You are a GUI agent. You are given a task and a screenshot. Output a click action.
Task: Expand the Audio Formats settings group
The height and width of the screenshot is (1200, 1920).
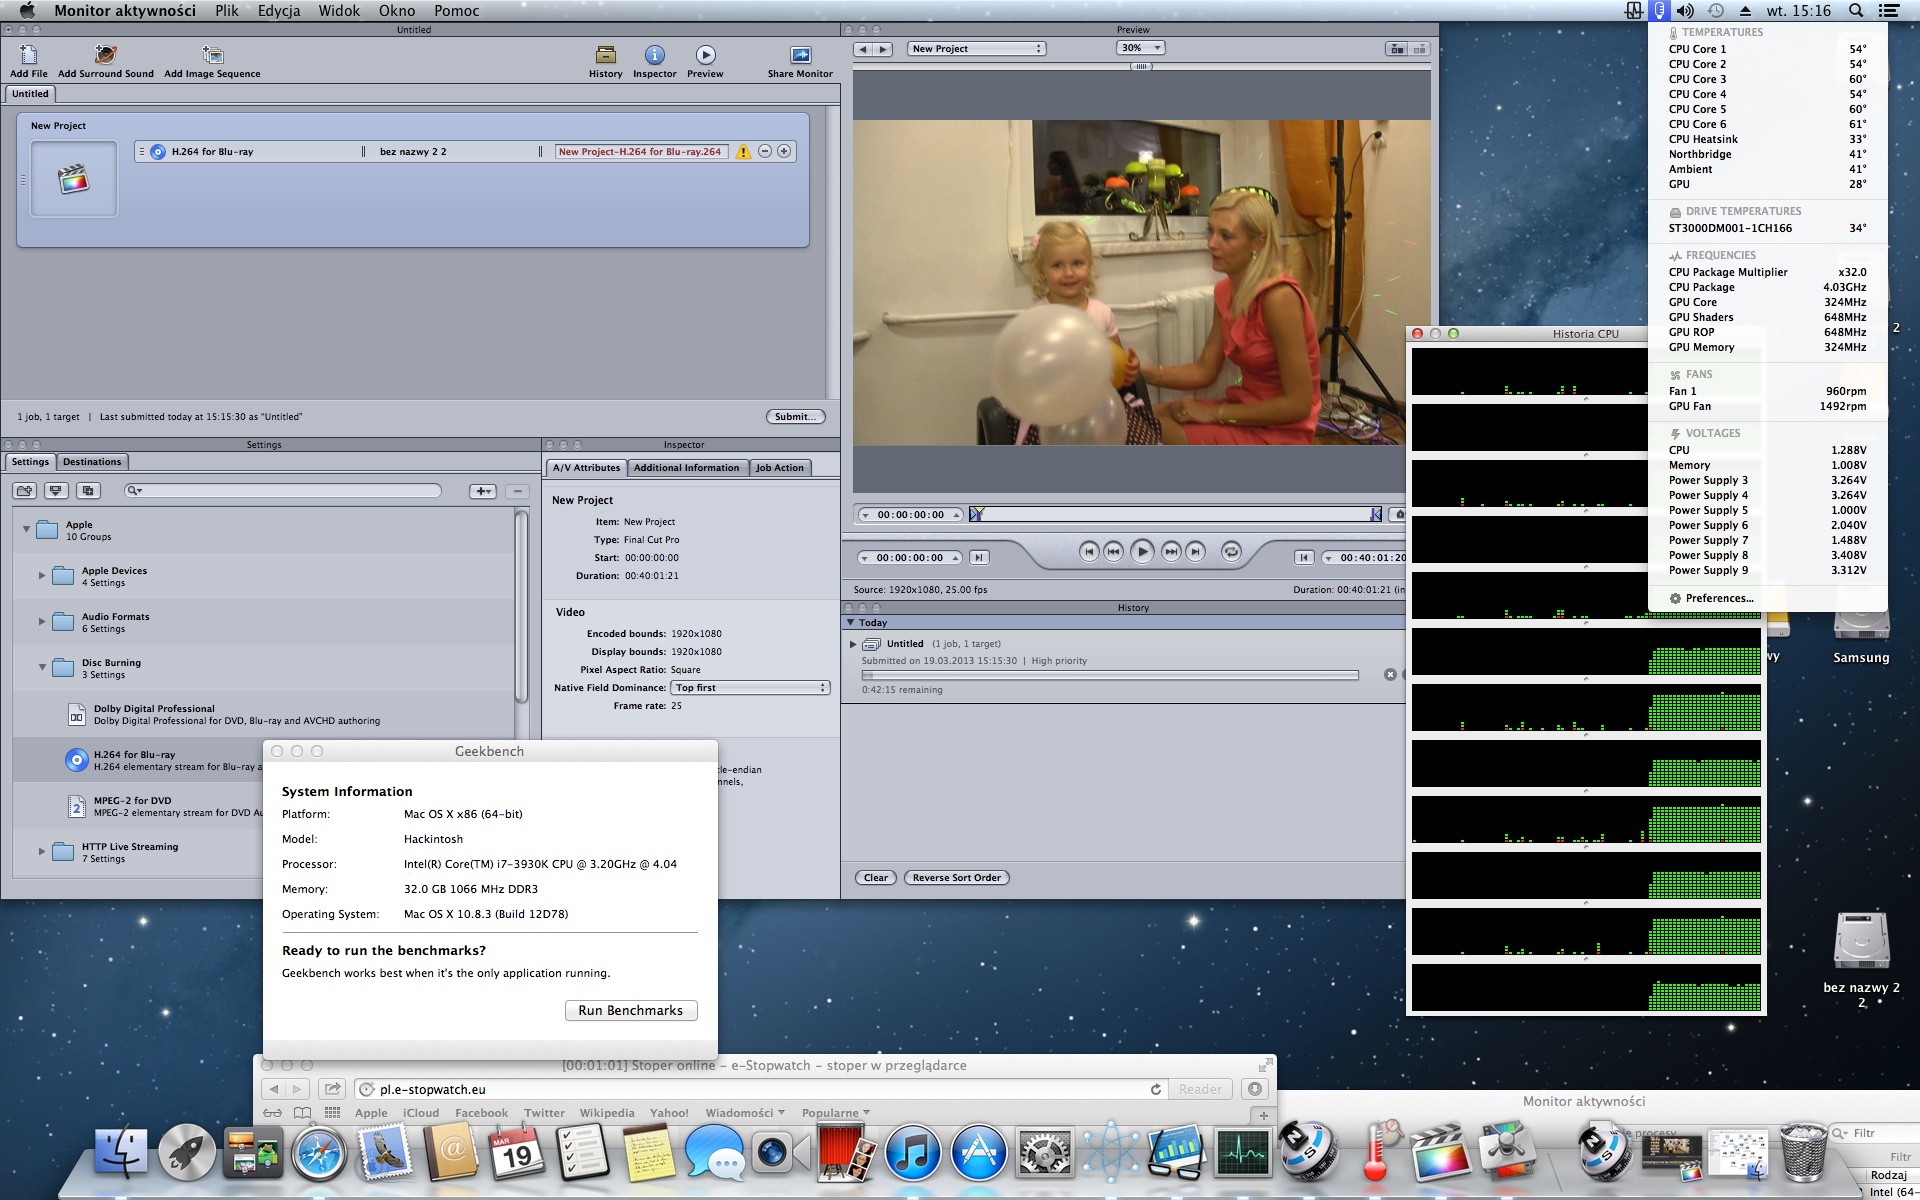tap(42, 622)
